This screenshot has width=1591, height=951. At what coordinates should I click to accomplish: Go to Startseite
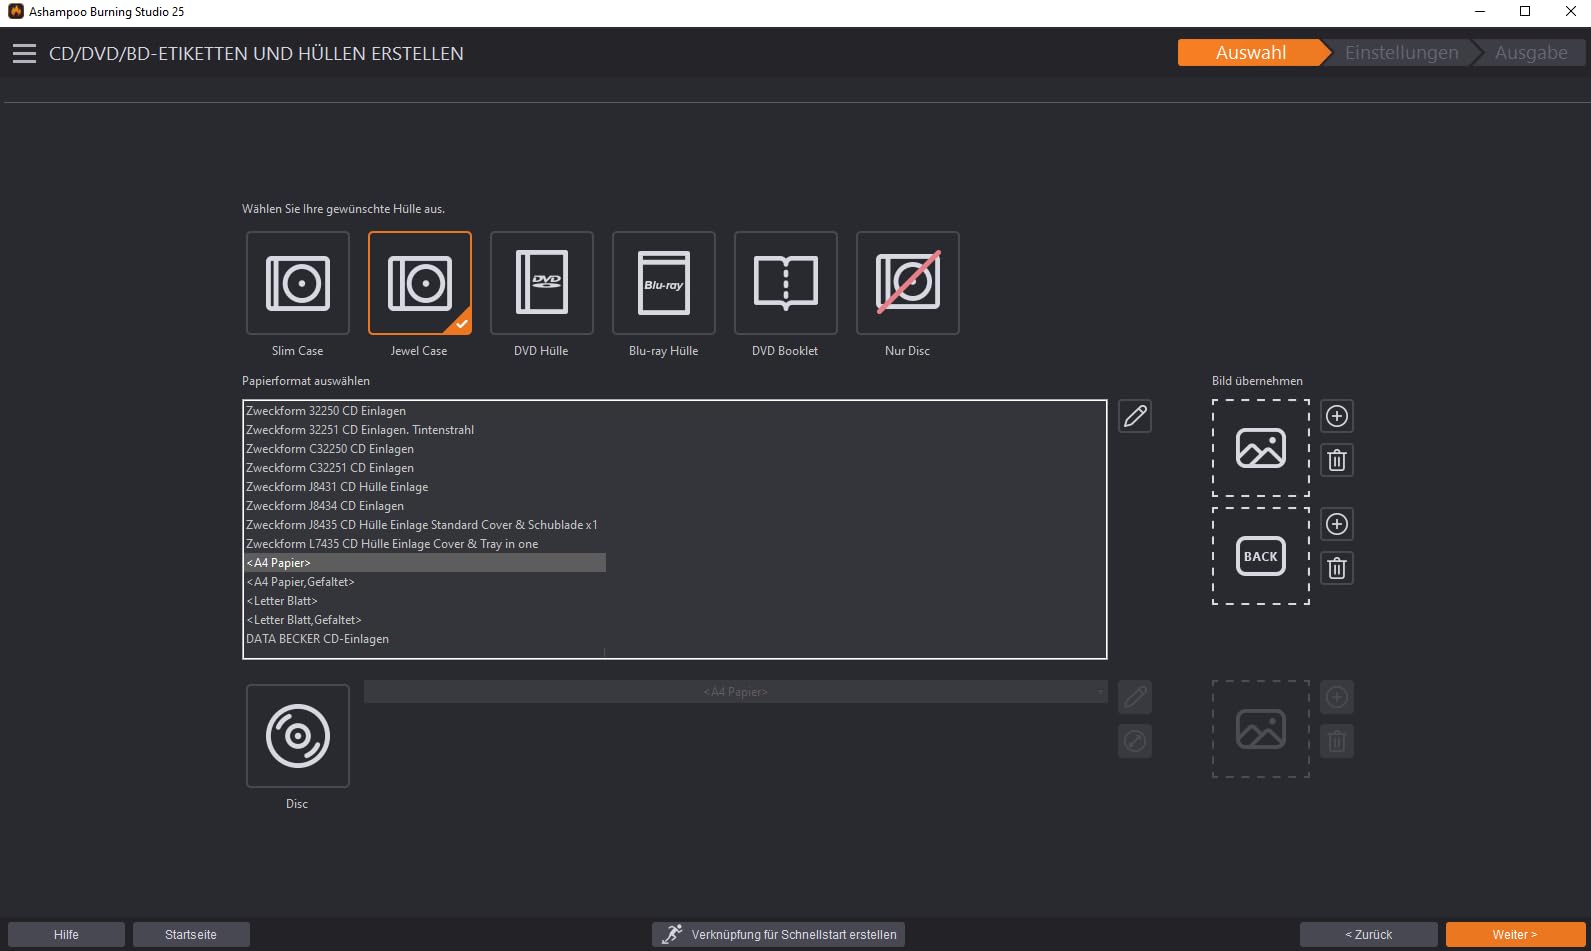pyautogui.click(x=191, y=935)
